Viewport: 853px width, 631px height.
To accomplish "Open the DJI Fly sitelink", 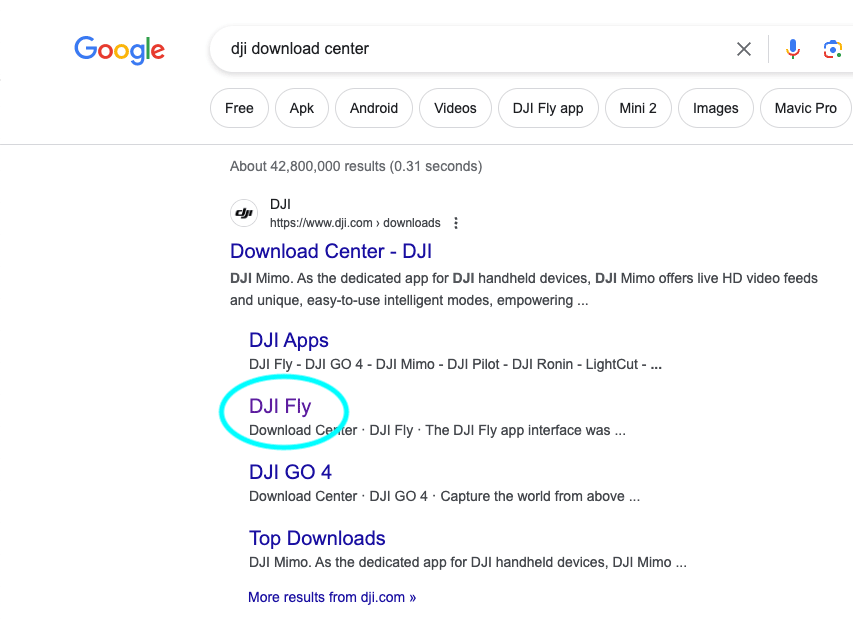I will coord(280,406).
